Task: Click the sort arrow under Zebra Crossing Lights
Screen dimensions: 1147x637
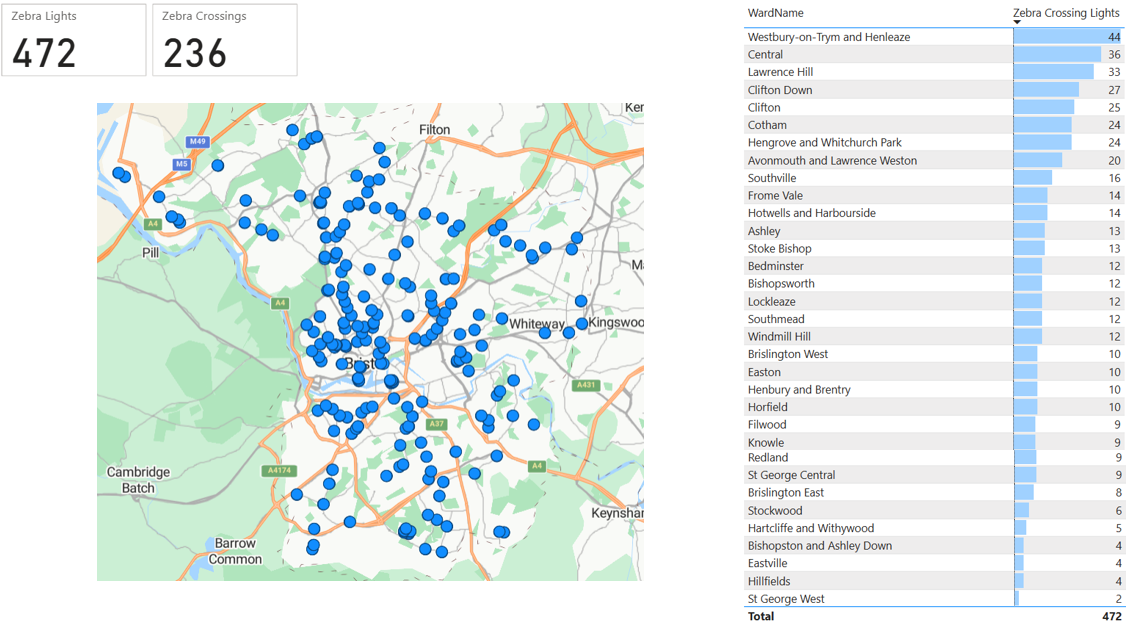Action: (1017, 22)
